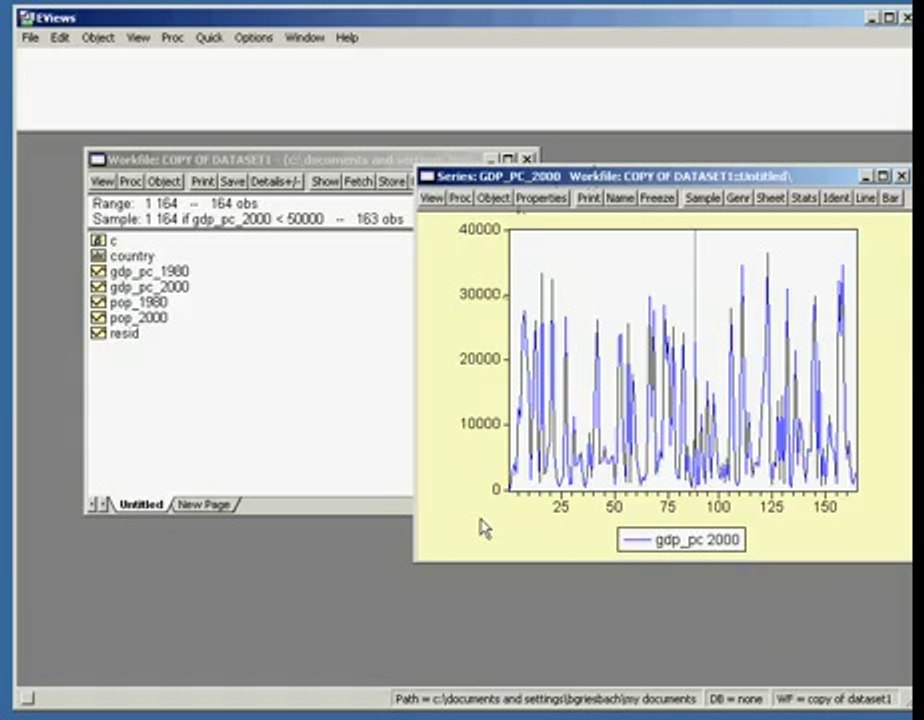Viewport: 924px width, 720px height.
Task: Click Store button in Workfile window
Action: [392, 181]
